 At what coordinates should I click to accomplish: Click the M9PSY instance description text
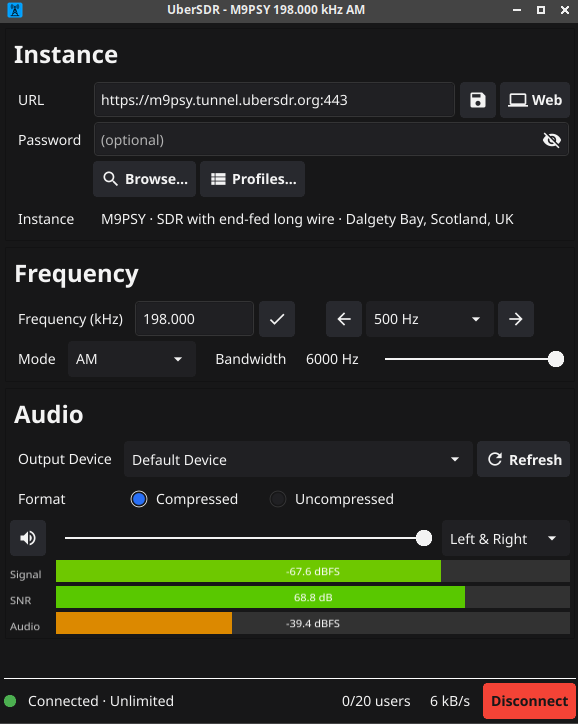pyautogui.click(x=307, y=219)
